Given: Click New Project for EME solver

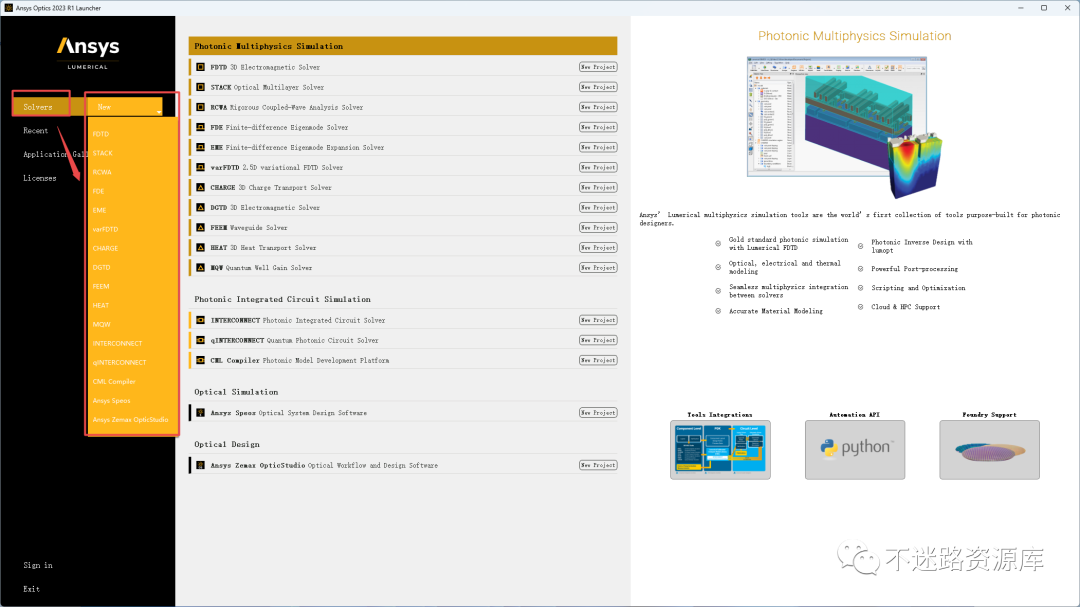Looking at the screenshot, I should (x=598, y=147).
